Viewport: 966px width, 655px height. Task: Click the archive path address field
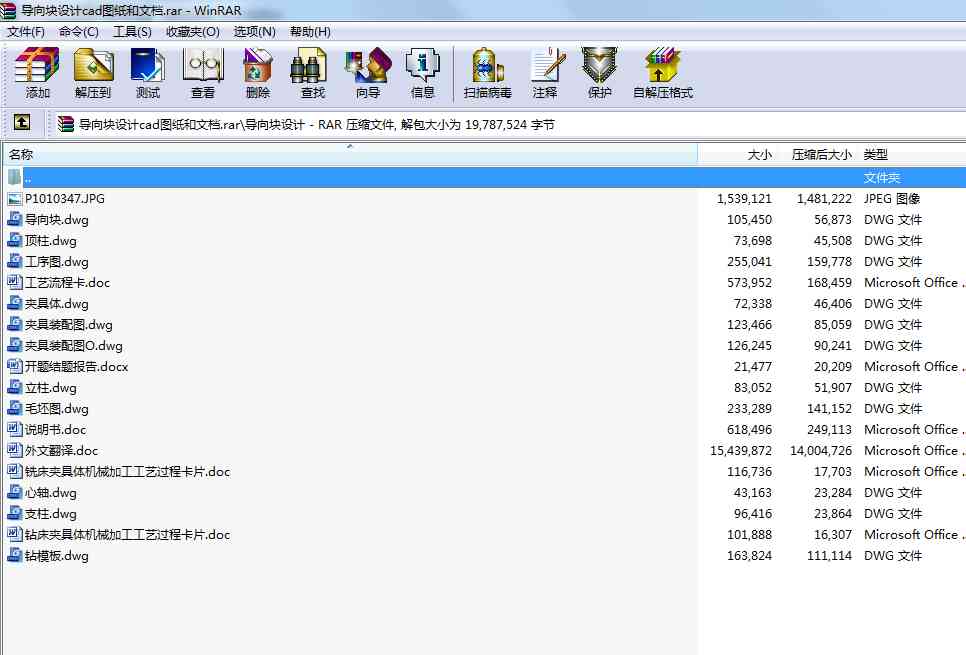(x=510, y=124)
